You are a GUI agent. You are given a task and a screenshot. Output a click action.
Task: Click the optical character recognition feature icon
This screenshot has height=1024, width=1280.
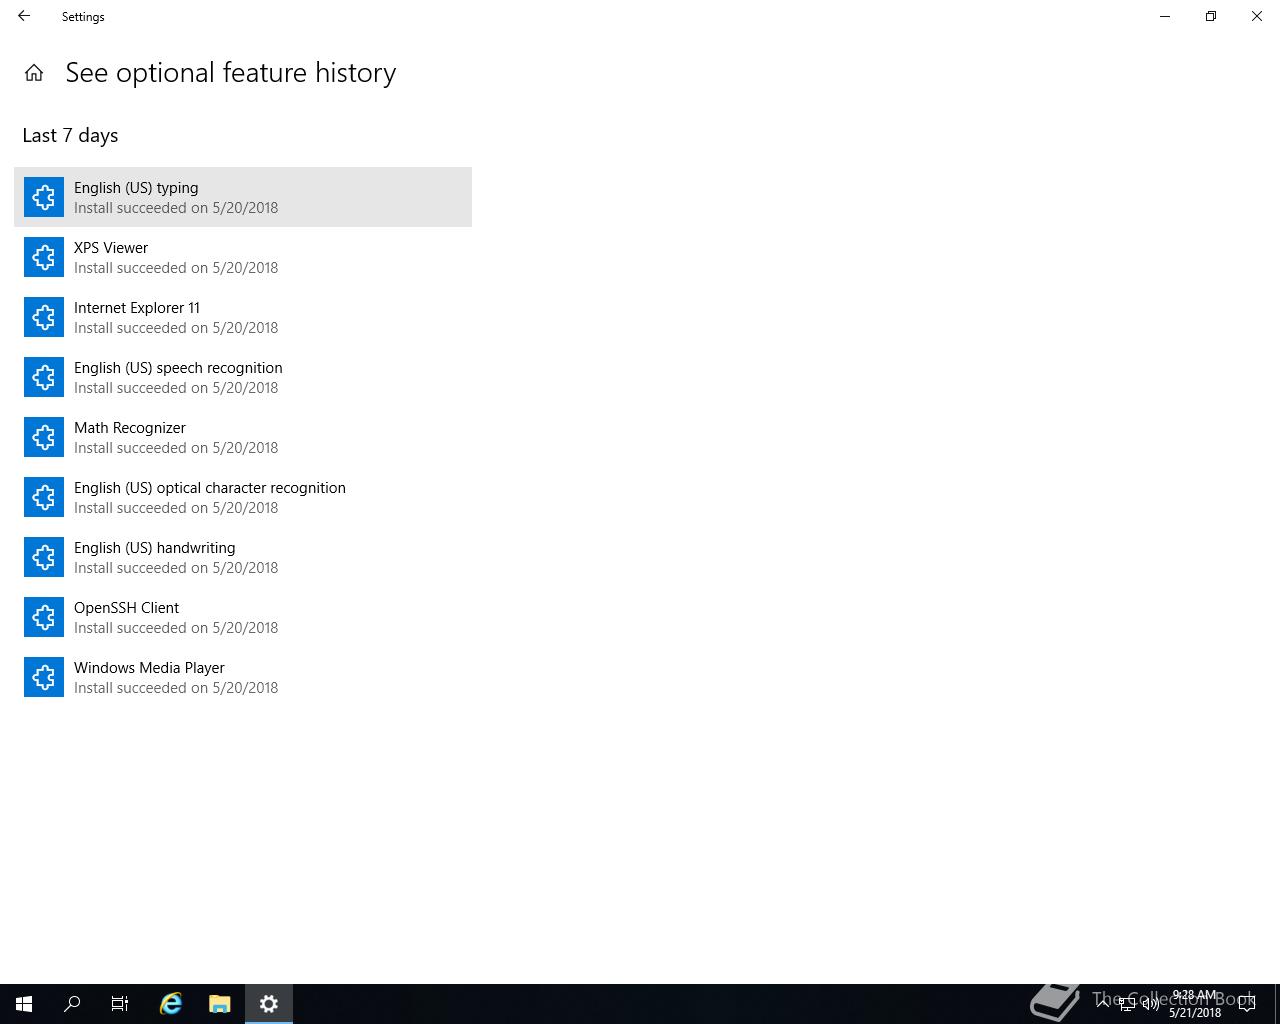(44, 497)
